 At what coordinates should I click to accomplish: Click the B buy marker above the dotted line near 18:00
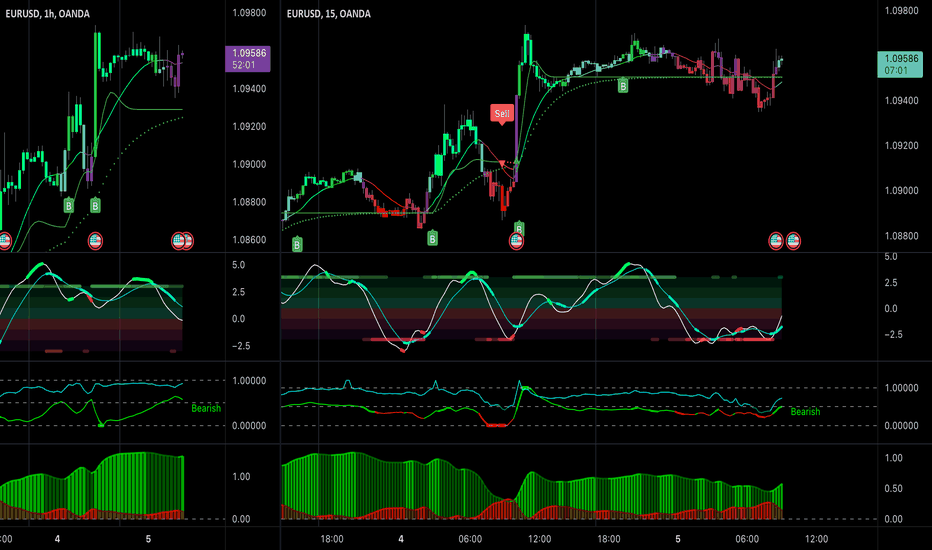tap(622, 86)
